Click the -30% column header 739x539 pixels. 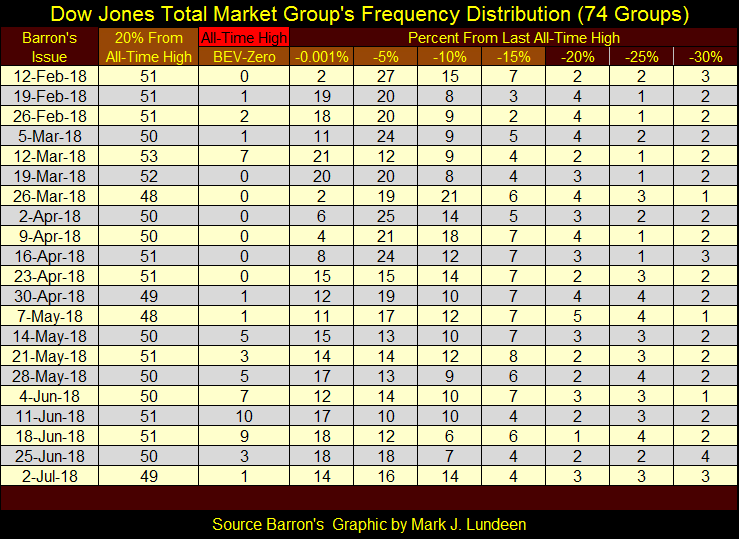tap(705, 57)
